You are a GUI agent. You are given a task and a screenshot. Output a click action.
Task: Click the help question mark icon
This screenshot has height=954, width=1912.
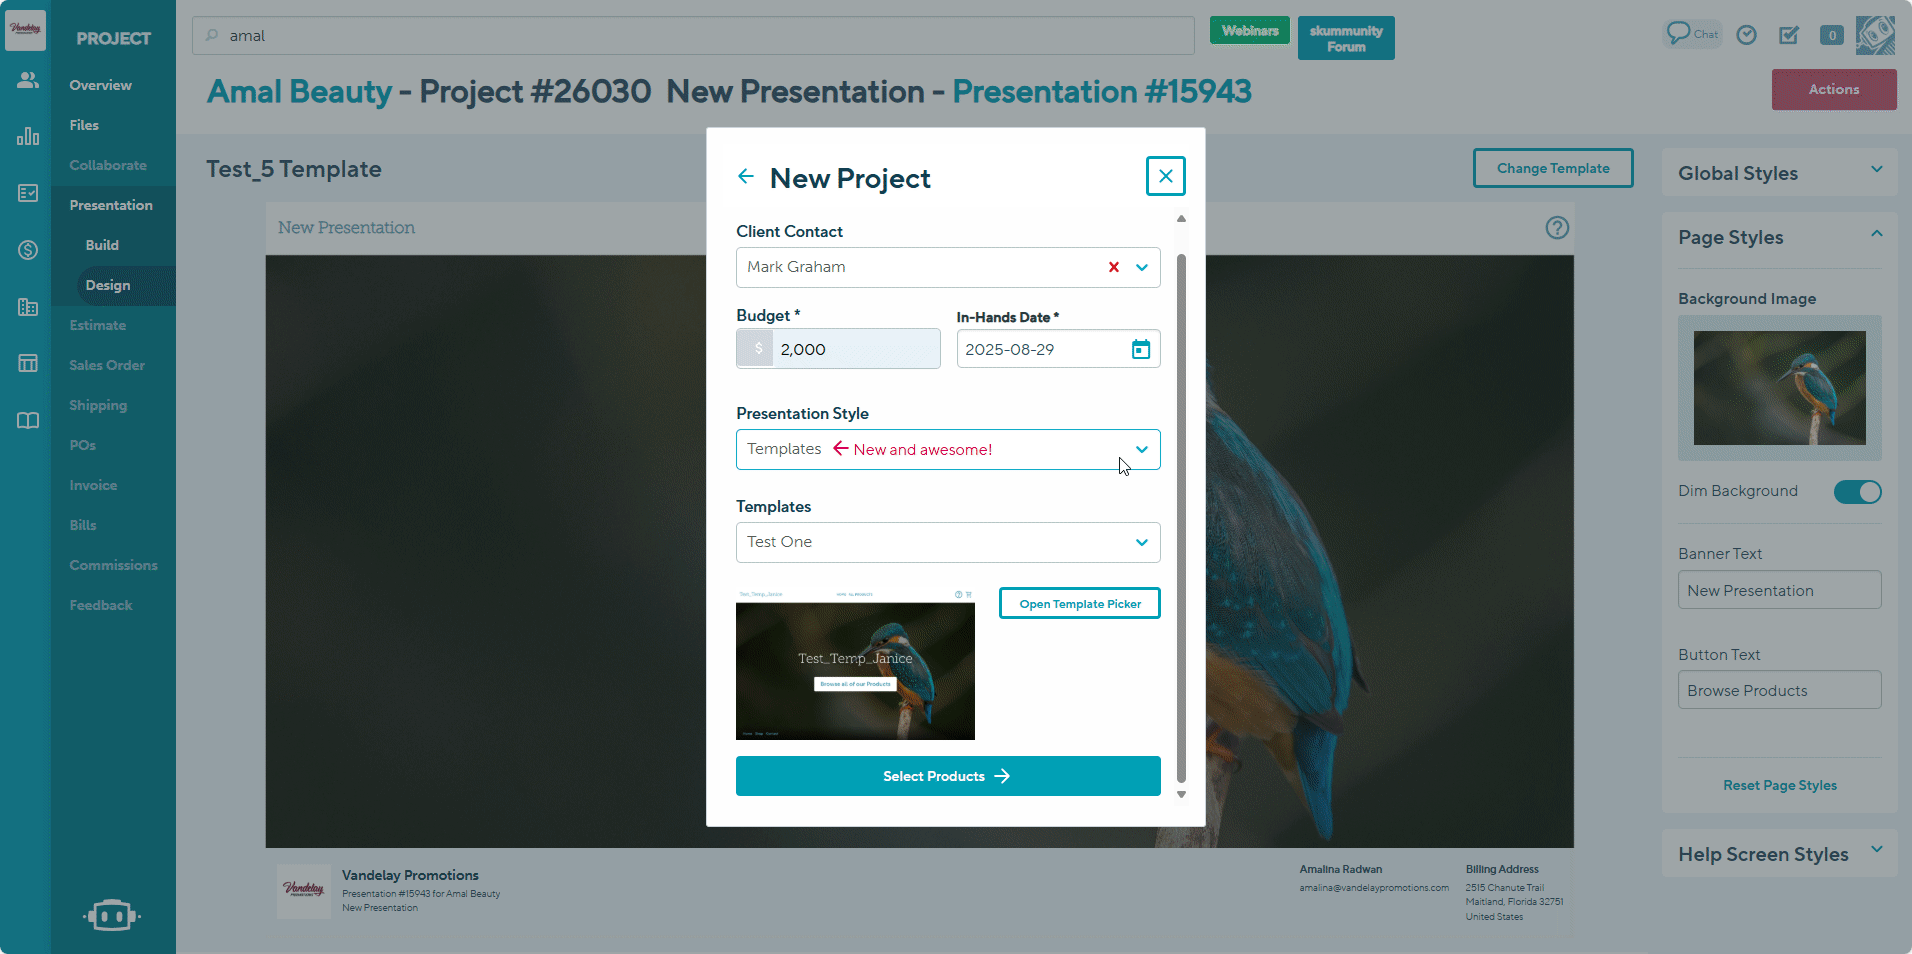(1556, 228)
